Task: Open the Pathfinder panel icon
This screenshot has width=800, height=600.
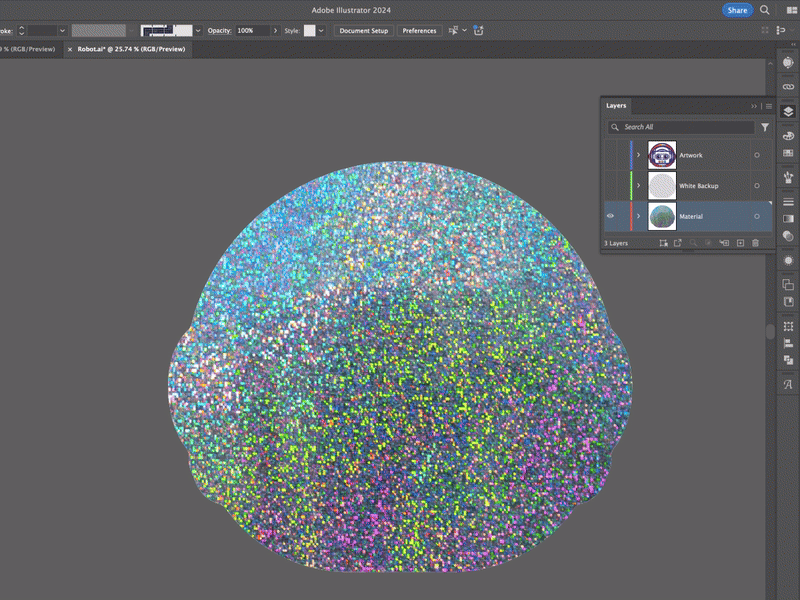Action: coord(788,360)
